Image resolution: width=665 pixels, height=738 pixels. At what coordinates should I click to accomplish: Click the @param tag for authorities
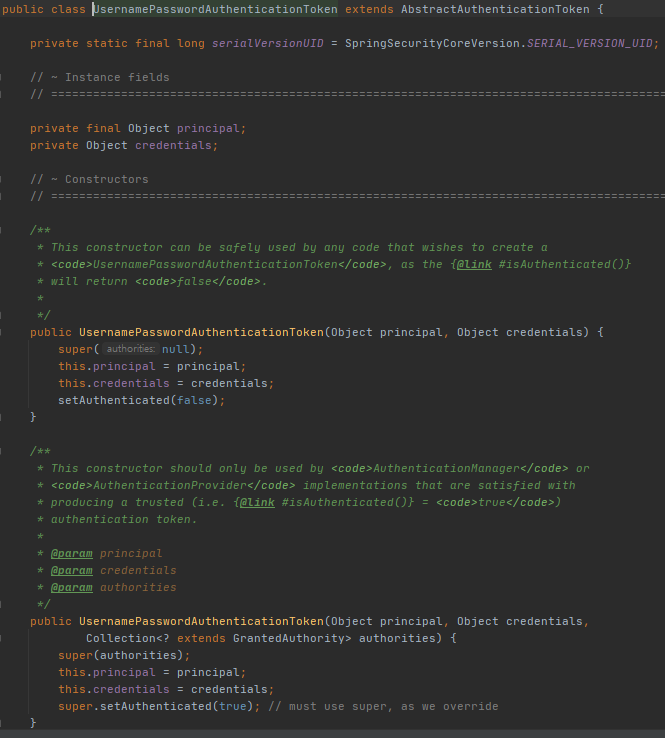[72, 587]
